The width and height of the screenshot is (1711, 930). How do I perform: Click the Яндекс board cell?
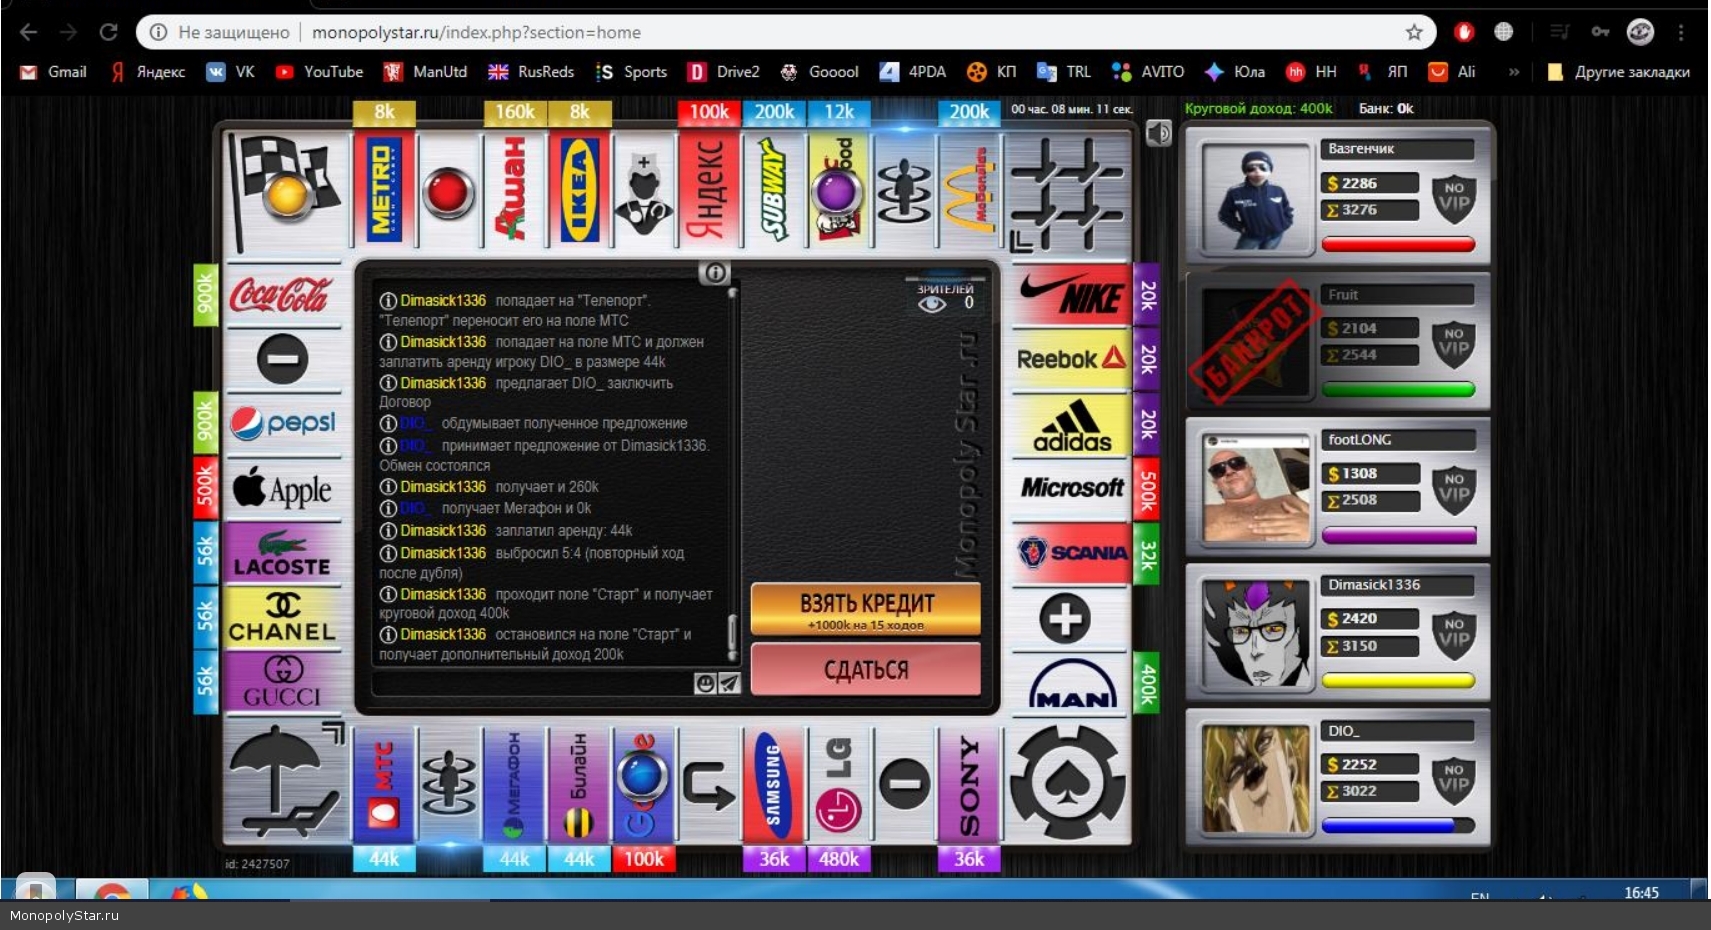(x=709, y=189)
